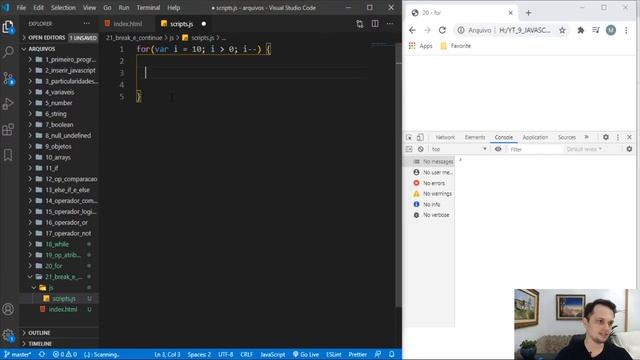This screenshot has height=360, width=640.
Task: Collapse the 21_break_e_ folder
Action: click(59, 277)
